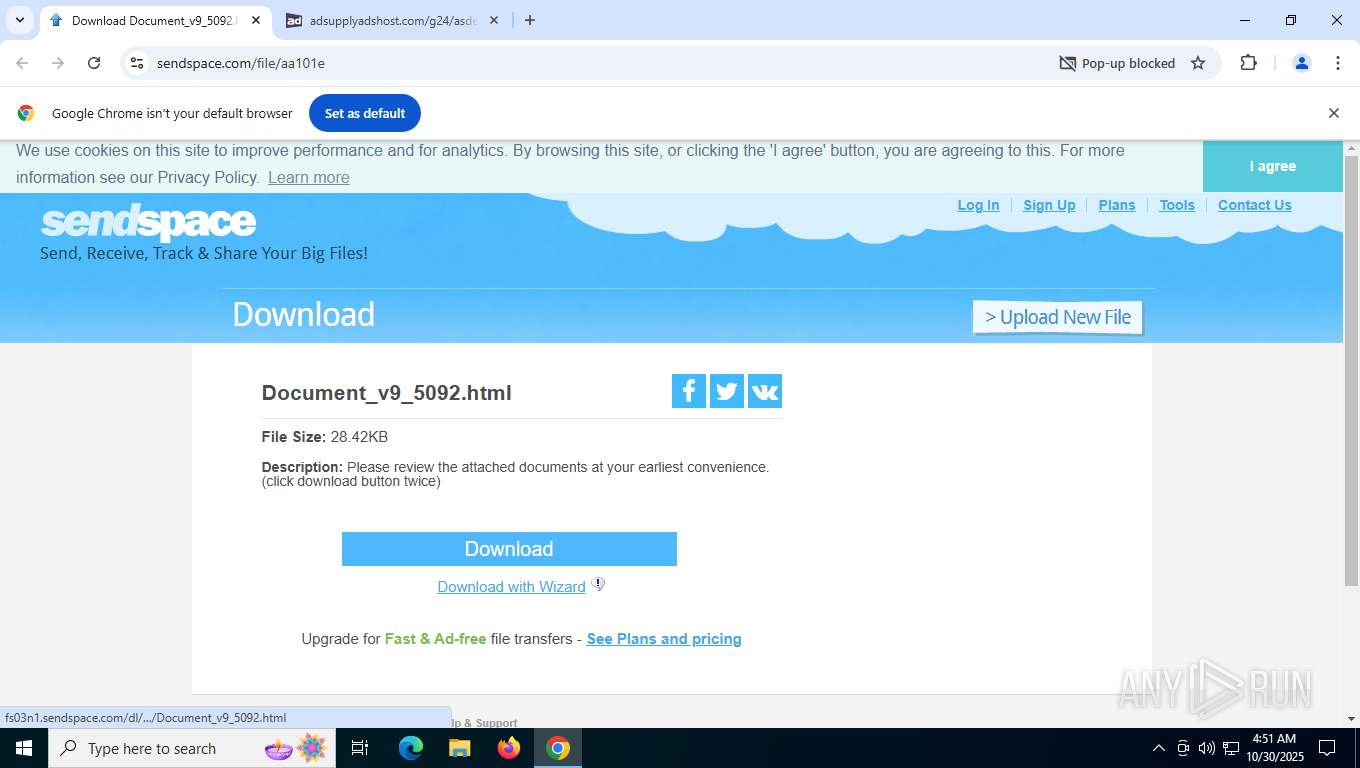This screenshot has width=1360, height=768.
Task: Set Chrome as default browser
Action: [365, 113]
